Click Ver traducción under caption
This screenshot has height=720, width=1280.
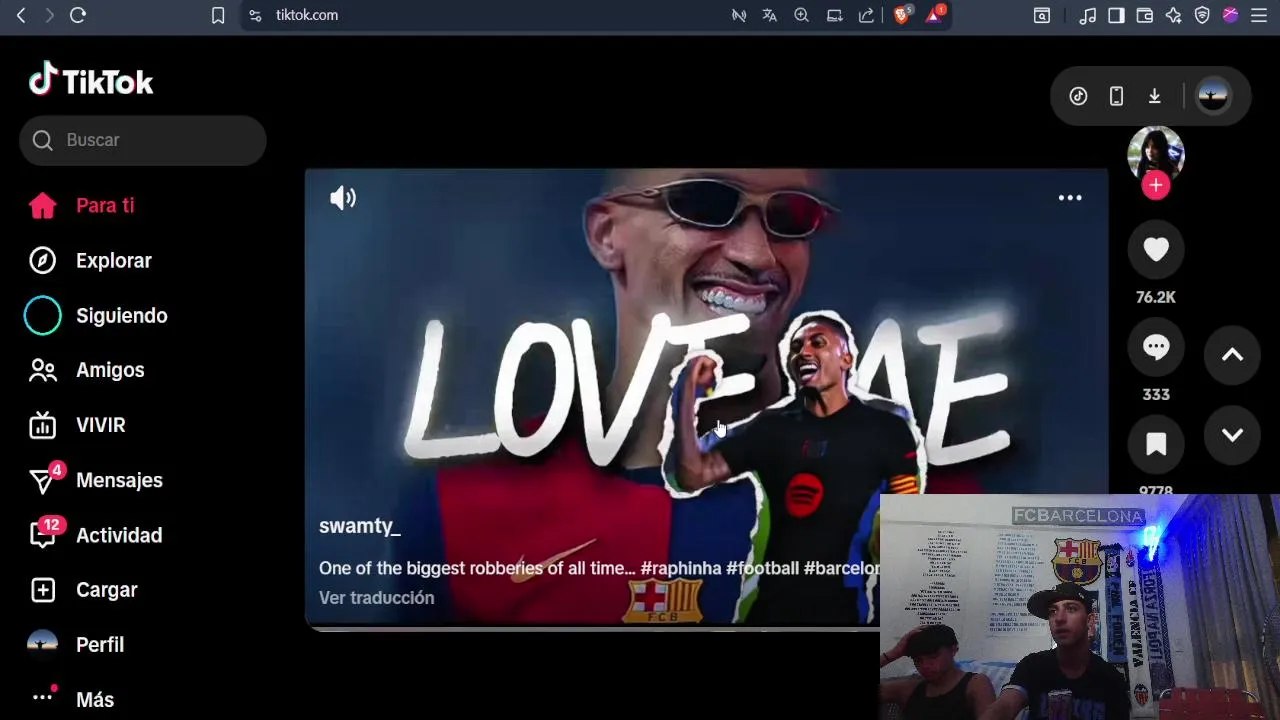tap(377, 598)
